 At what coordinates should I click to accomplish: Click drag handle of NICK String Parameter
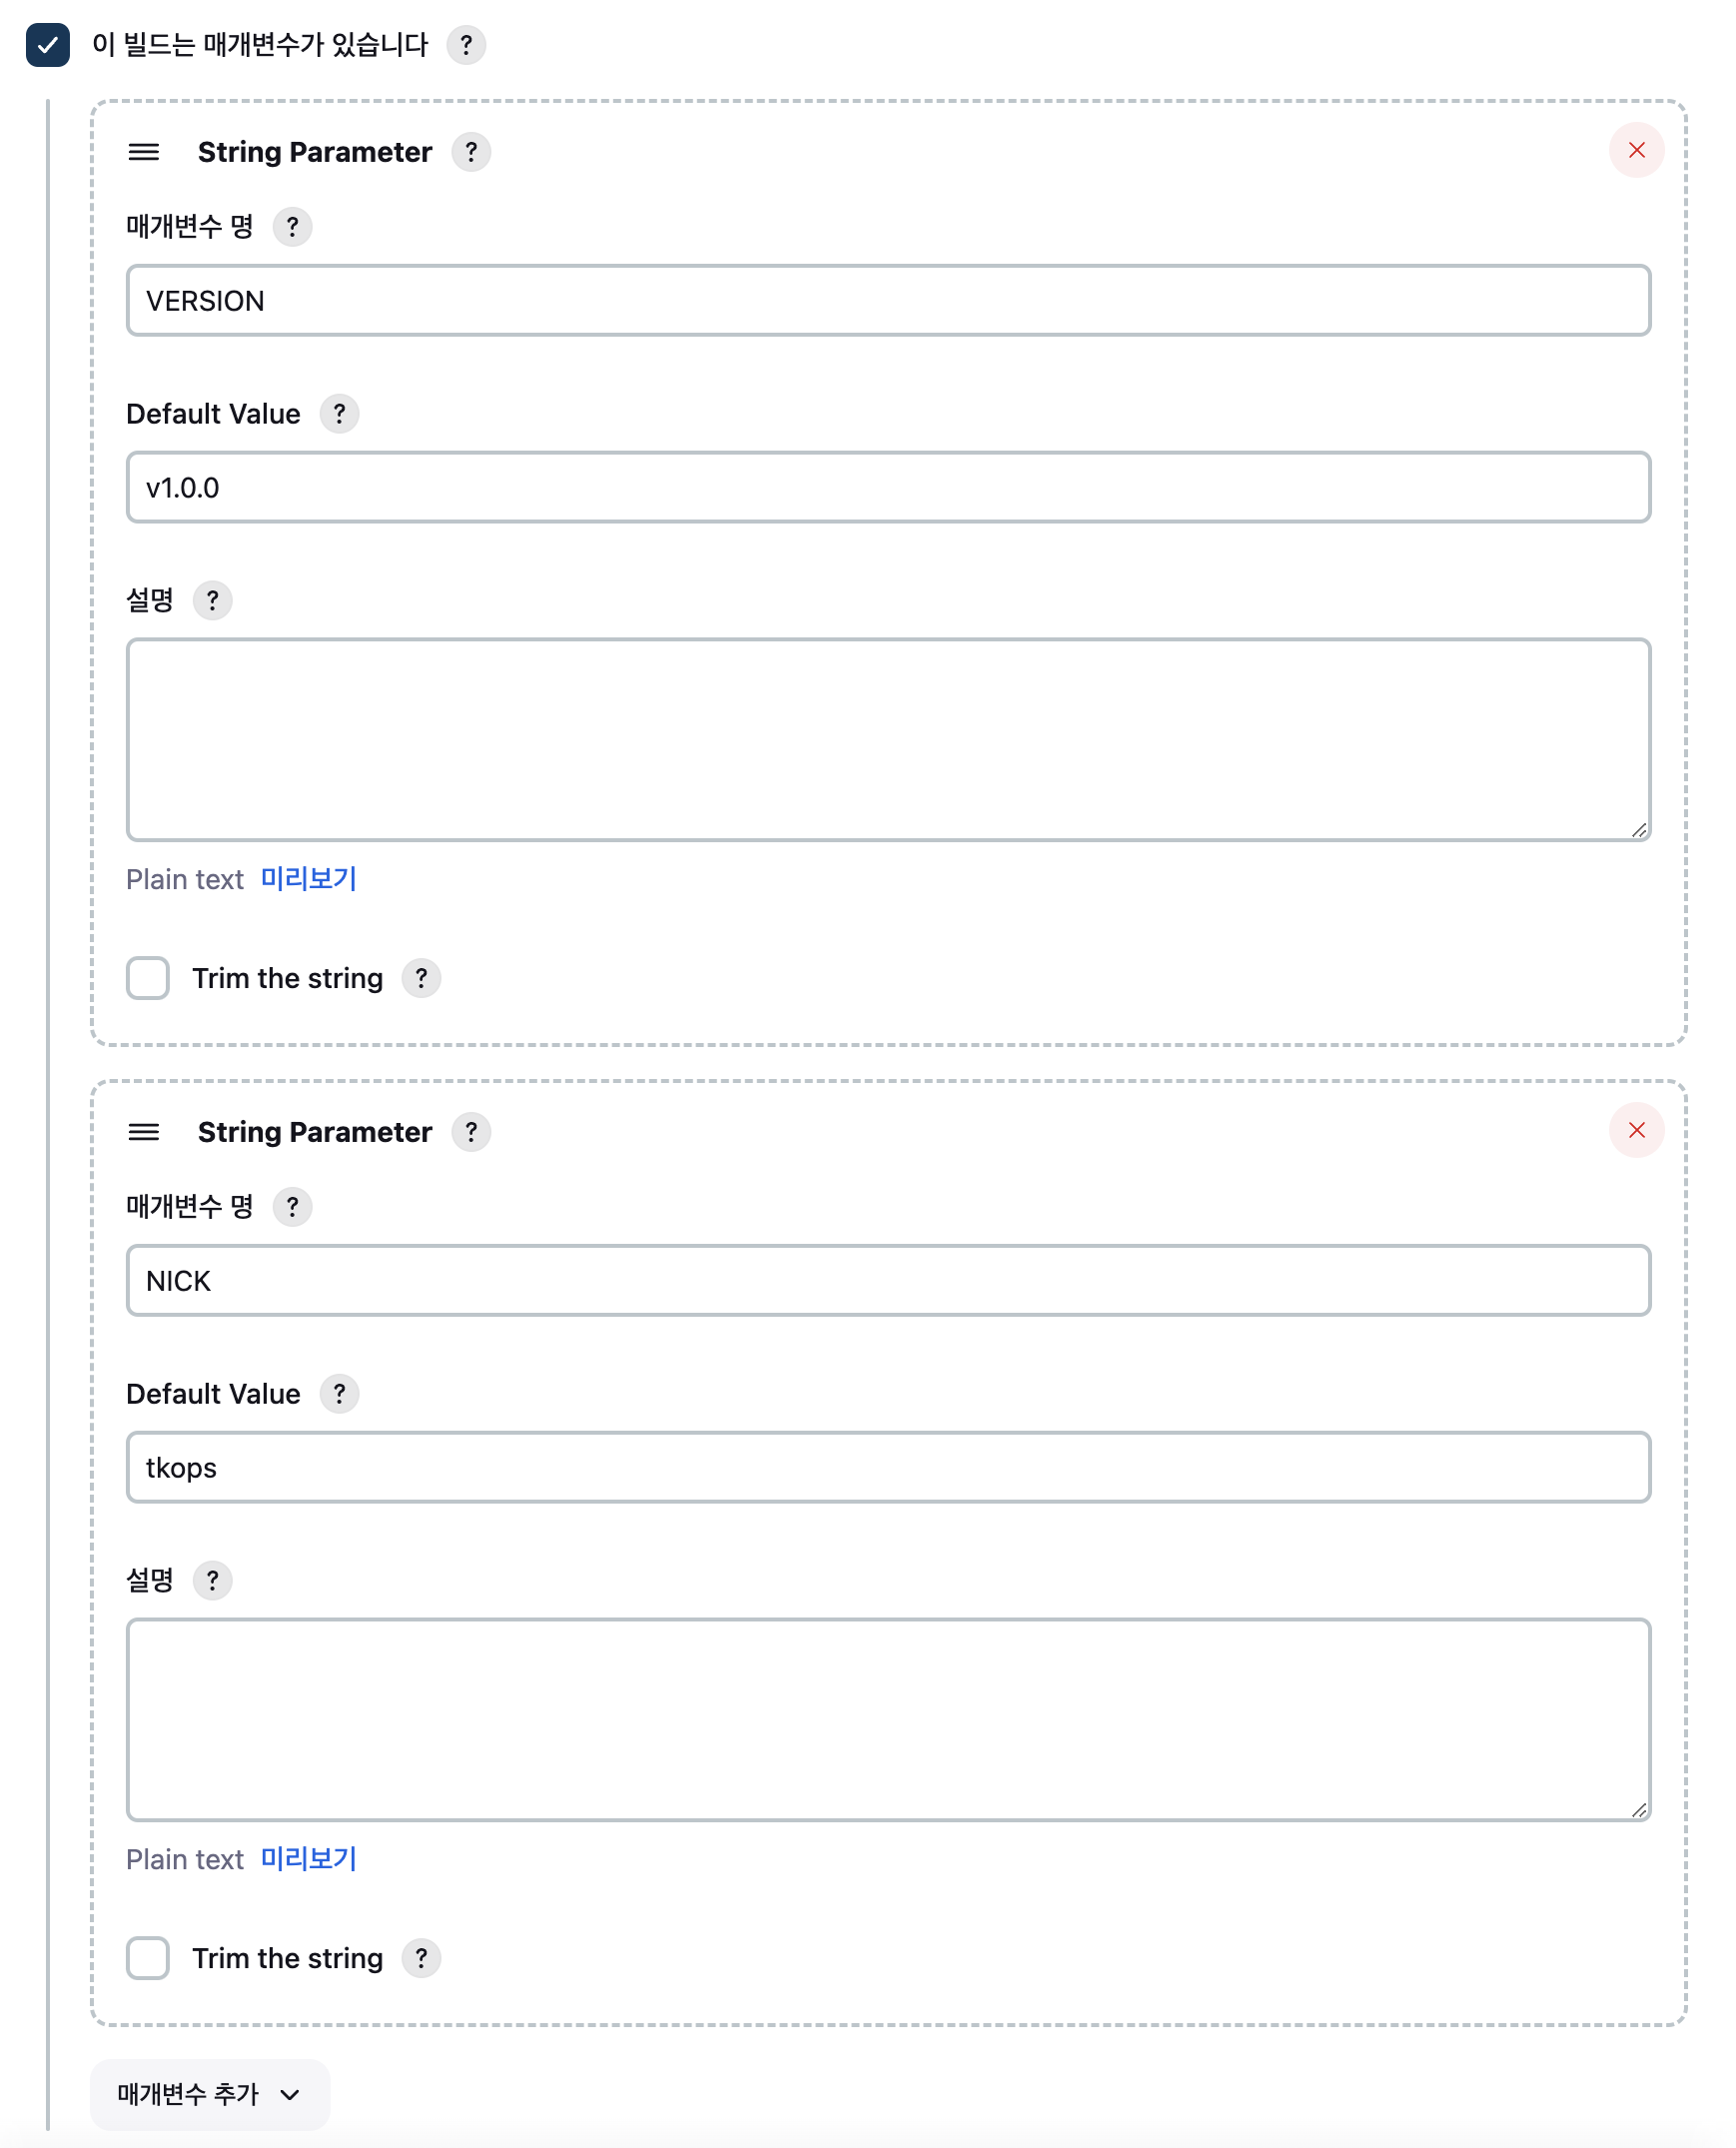(x=144, y=1132)
